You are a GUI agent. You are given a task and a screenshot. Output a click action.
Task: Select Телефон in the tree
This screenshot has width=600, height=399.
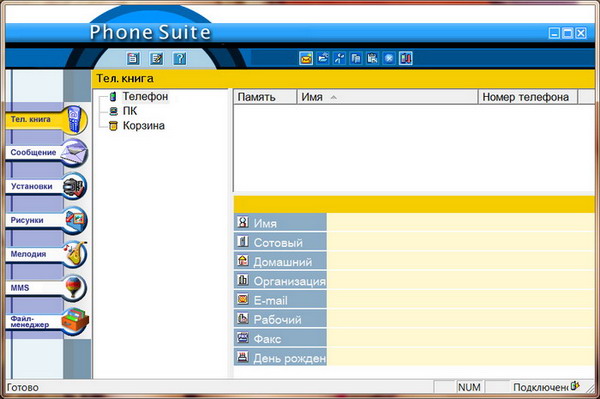click(145, 96)
